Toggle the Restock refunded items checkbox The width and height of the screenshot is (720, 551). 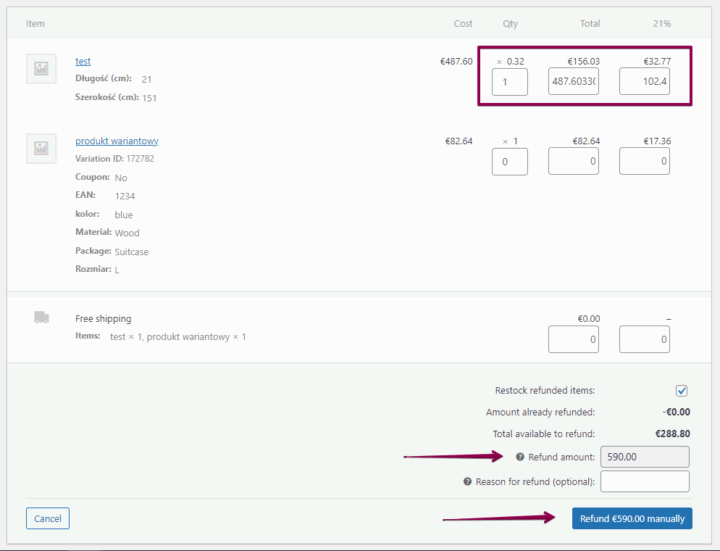(681, 391)
